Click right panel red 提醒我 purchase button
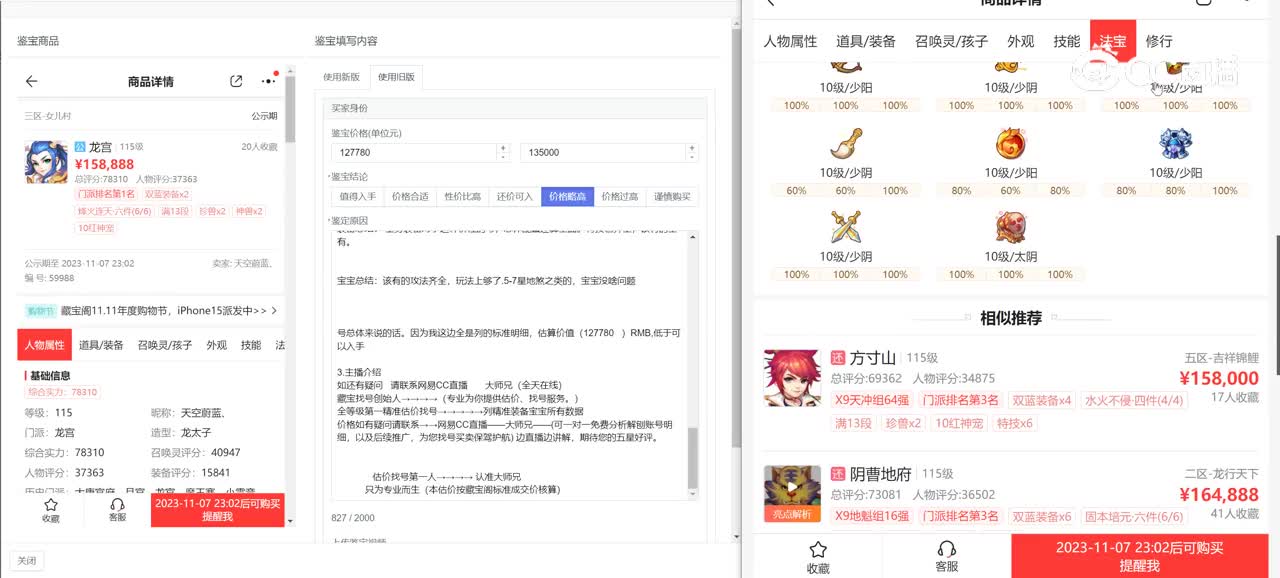1280x578 pixels. (1140, 556)
